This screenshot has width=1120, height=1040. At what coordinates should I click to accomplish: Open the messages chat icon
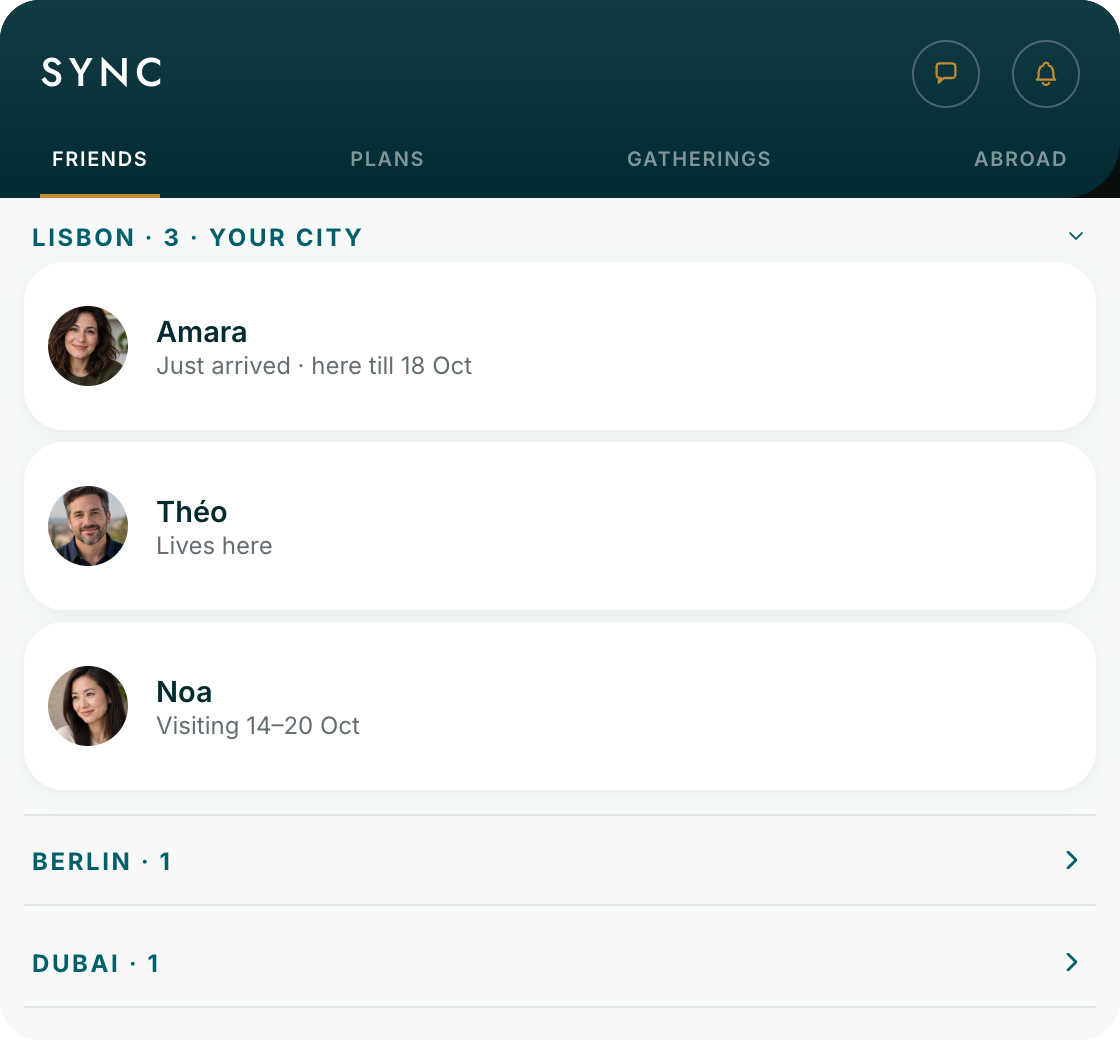click(946, 74)
